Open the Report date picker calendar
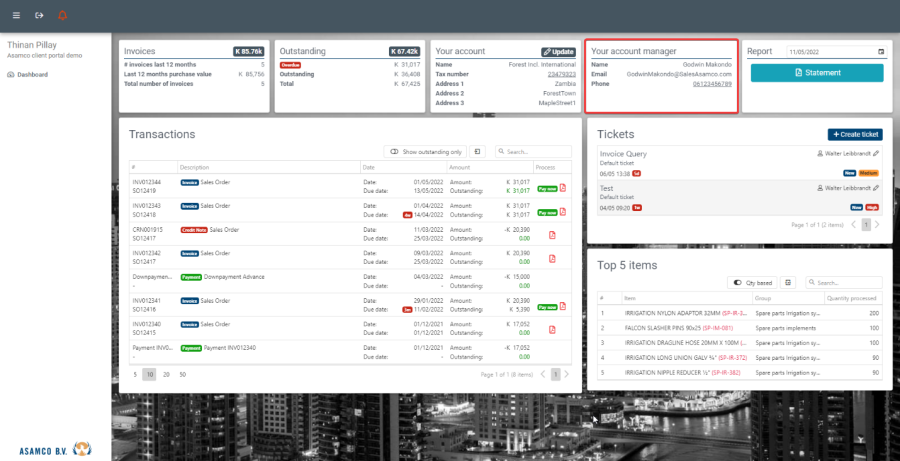 880,51
